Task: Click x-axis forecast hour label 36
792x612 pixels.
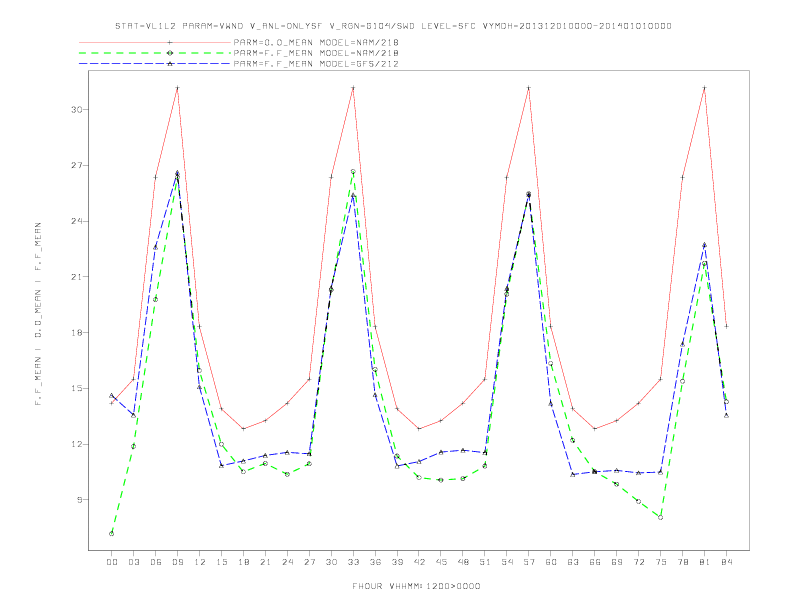Action: [375, 562]
